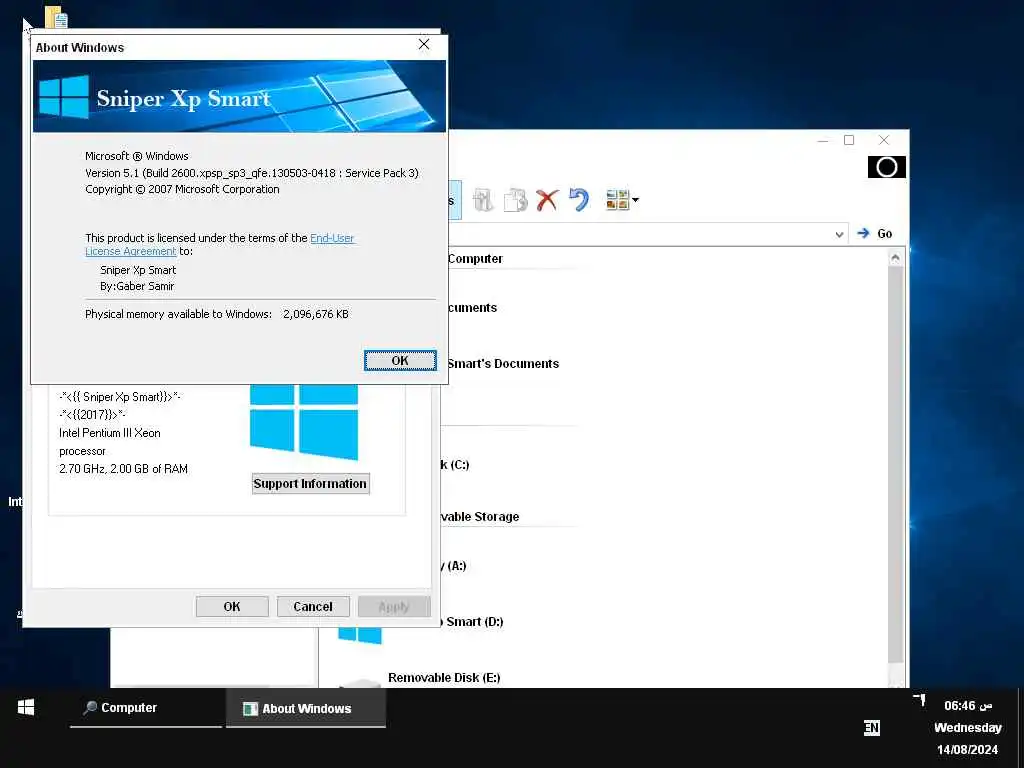Click the Windows logo in About Windows banner

click(x=64, y=97)
